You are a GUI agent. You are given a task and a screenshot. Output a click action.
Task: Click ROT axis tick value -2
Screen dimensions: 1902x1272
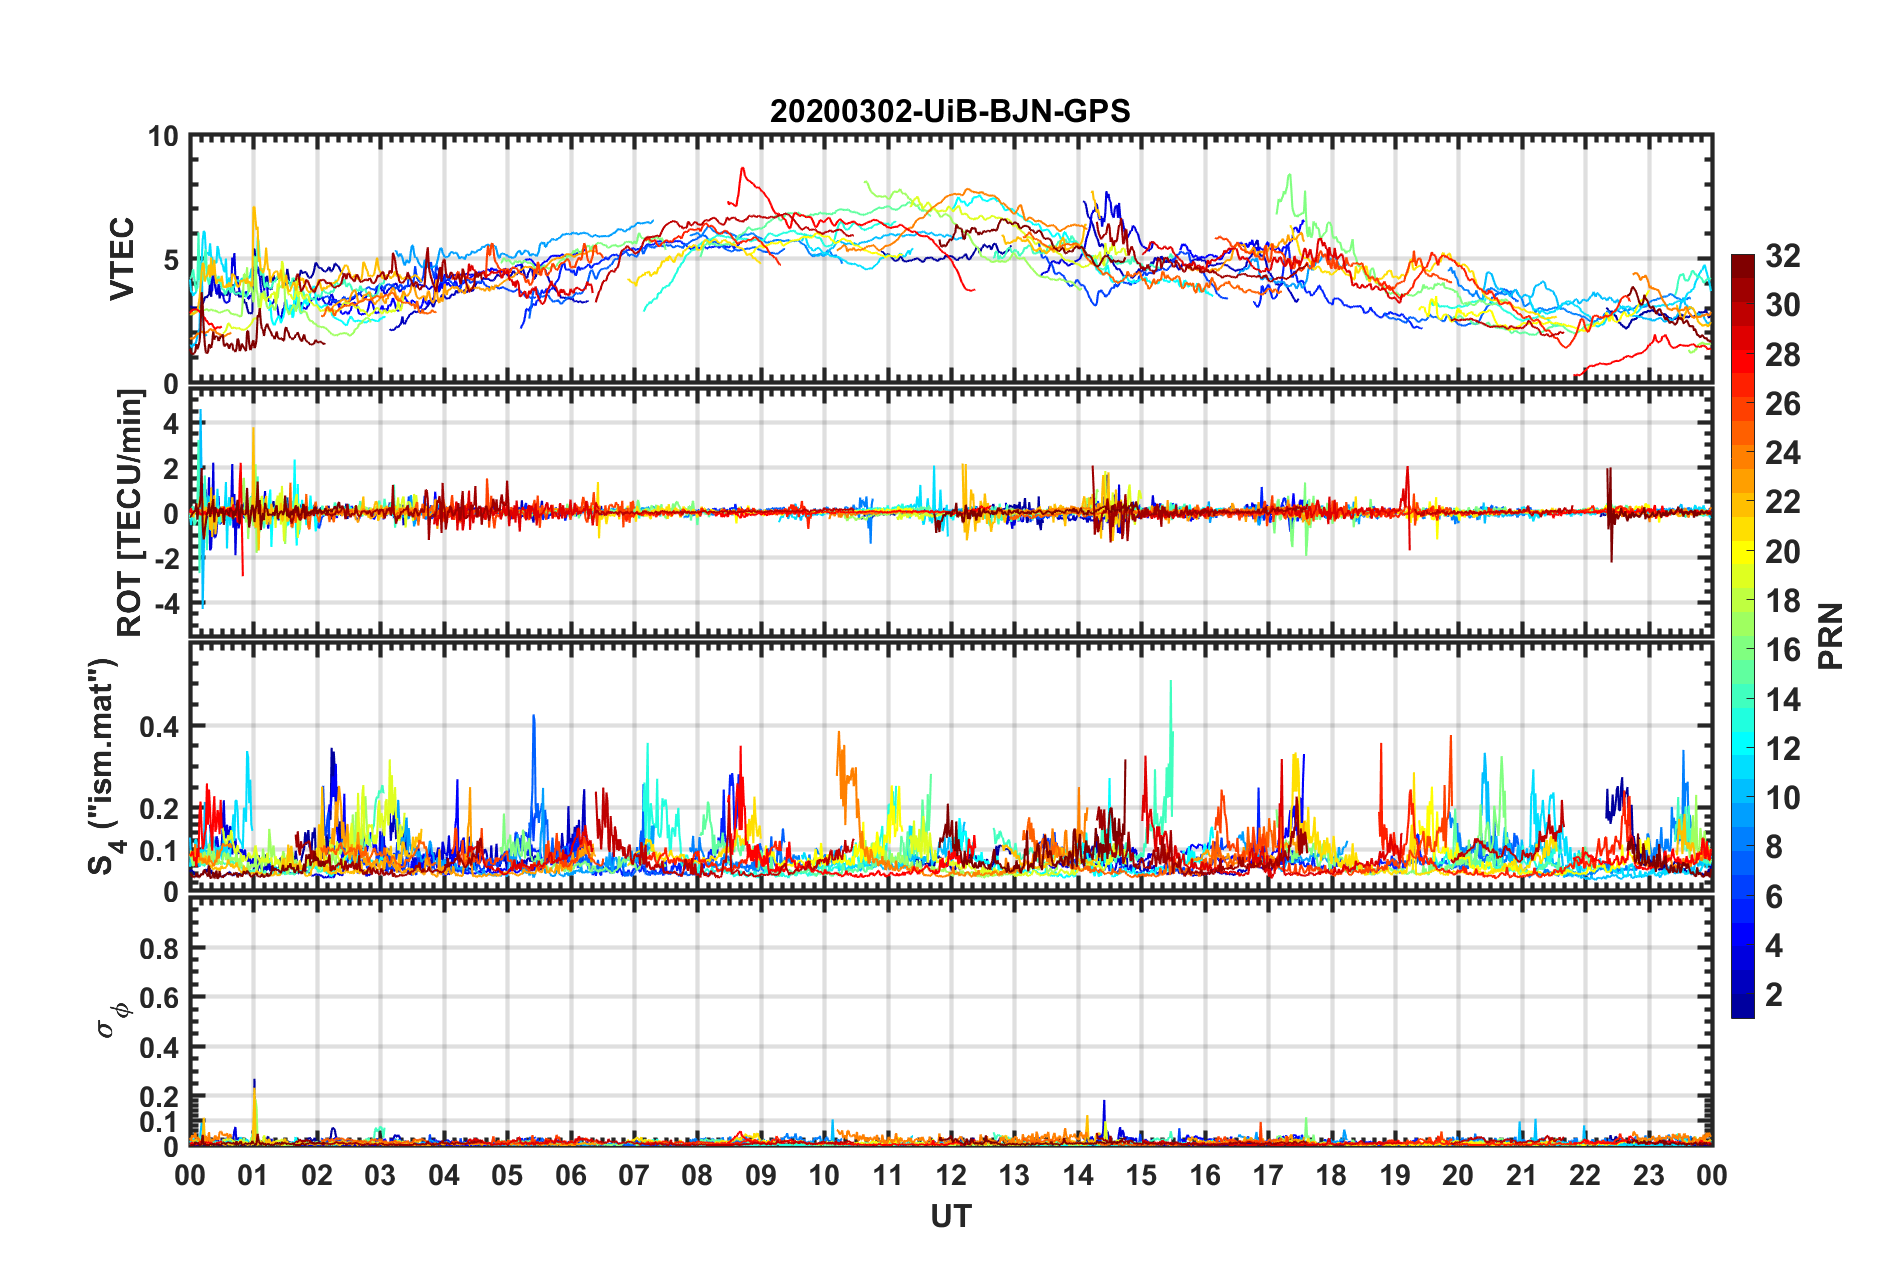[165, 559]
